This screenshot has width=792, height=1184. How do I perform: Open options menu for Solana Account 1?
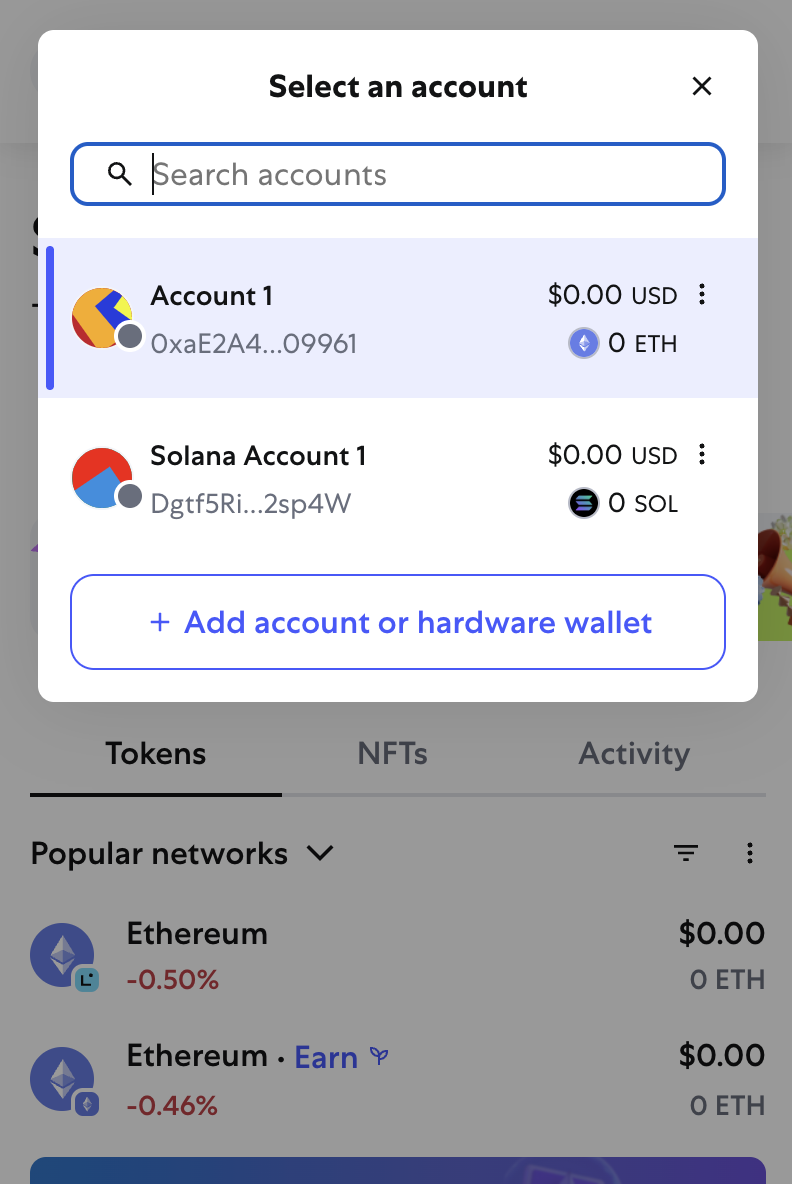tap(701, 455)
